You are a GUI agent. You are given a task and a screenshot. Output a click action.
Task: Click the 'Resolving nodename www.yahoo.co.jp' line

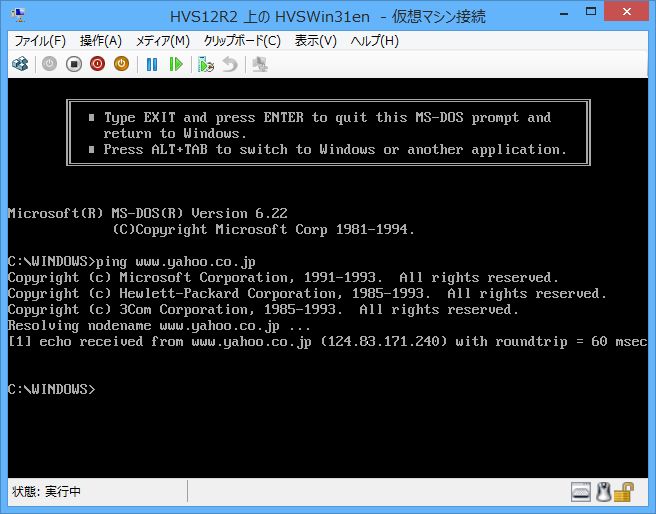click(159, 326)
